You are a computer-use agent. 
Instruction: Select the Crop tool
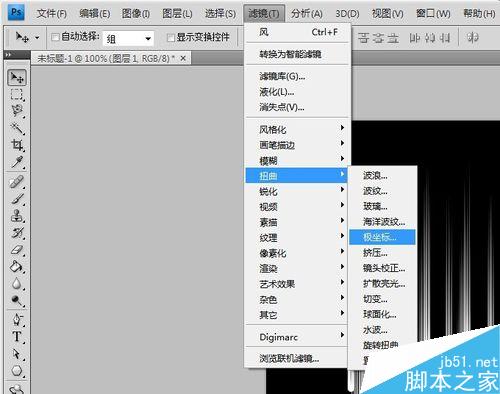tap(17, 145)
